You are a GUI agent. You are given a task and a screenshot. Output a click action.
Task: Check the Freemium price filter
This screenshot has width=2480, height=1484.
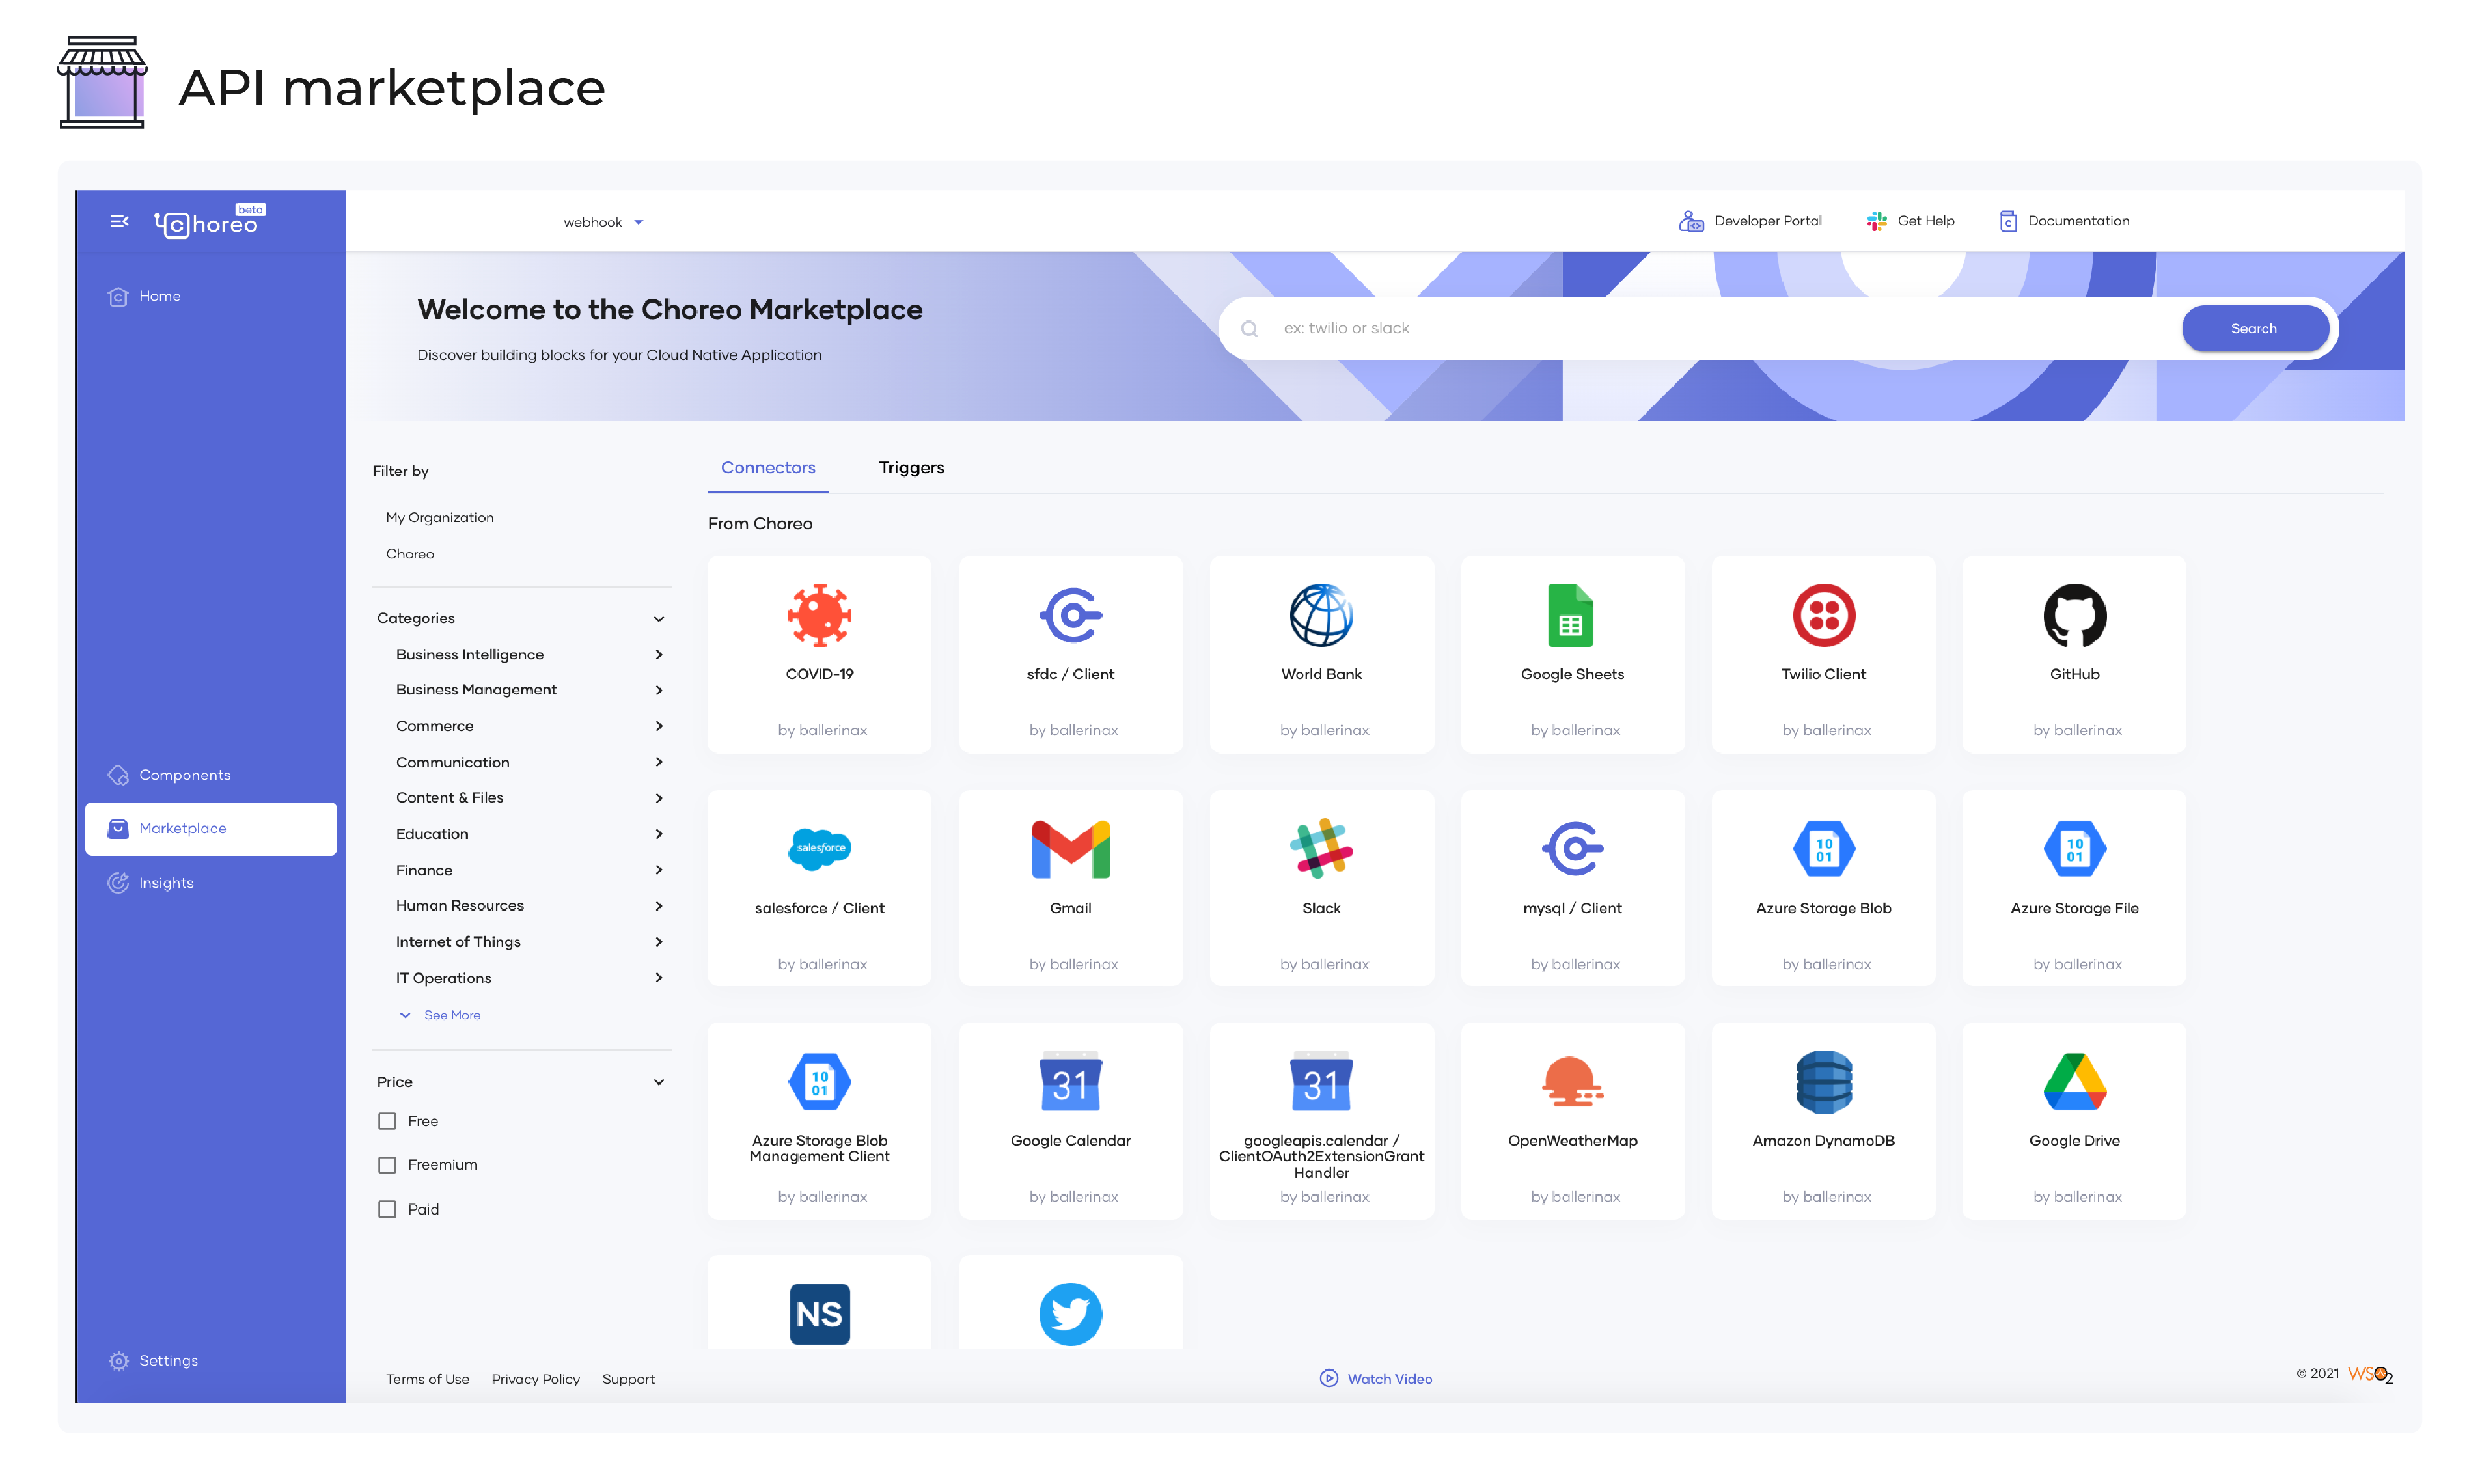(387, 1165)
